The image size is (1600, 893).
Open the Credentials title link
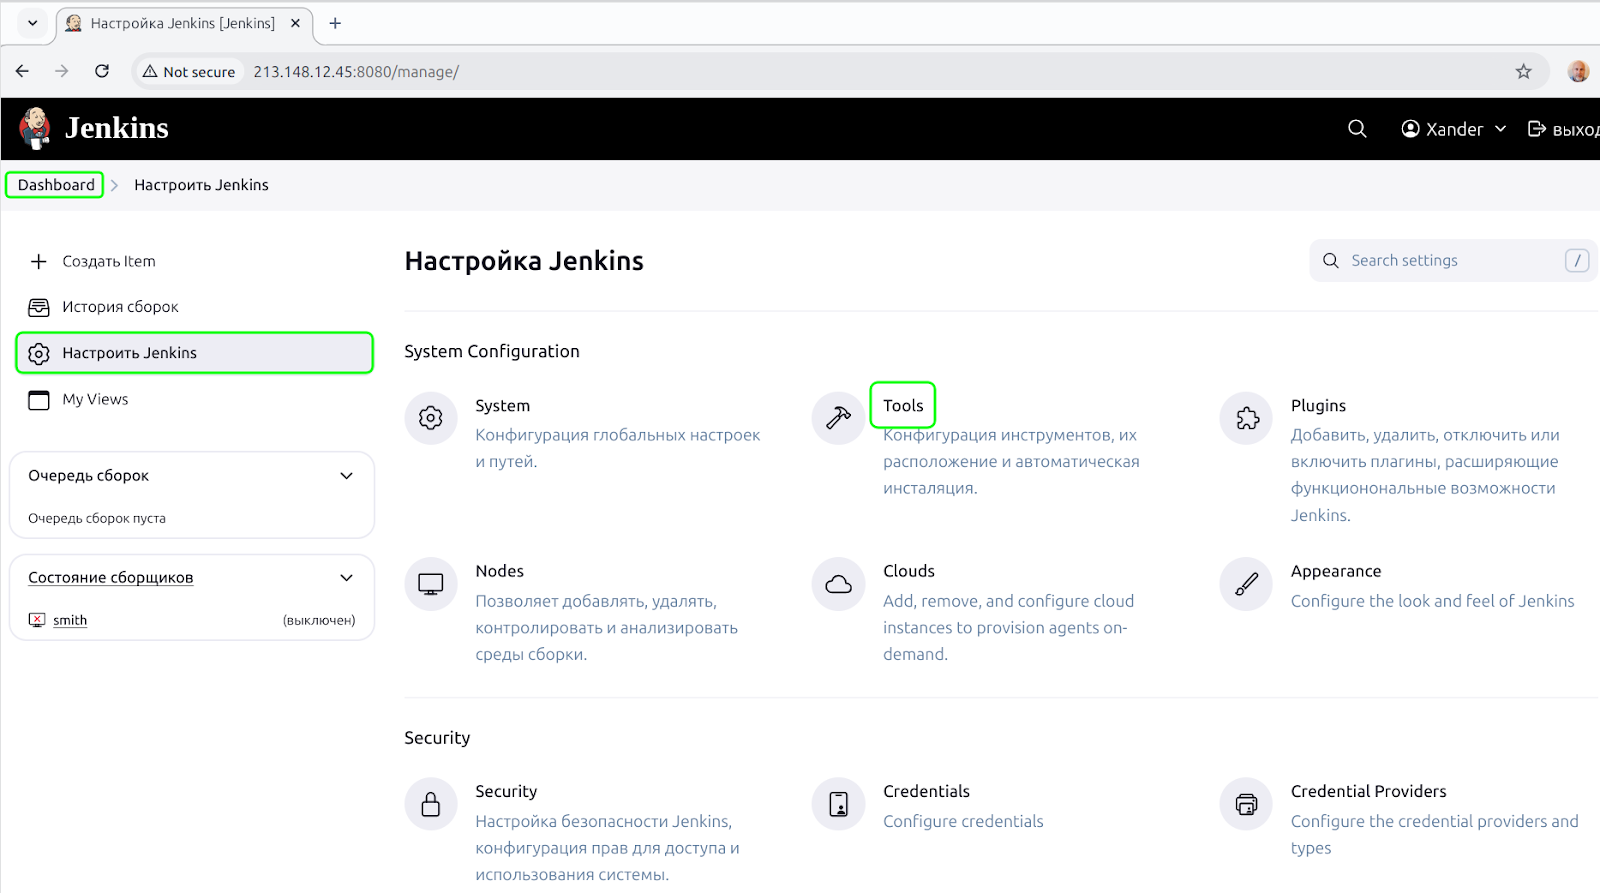tap(926, 791)
